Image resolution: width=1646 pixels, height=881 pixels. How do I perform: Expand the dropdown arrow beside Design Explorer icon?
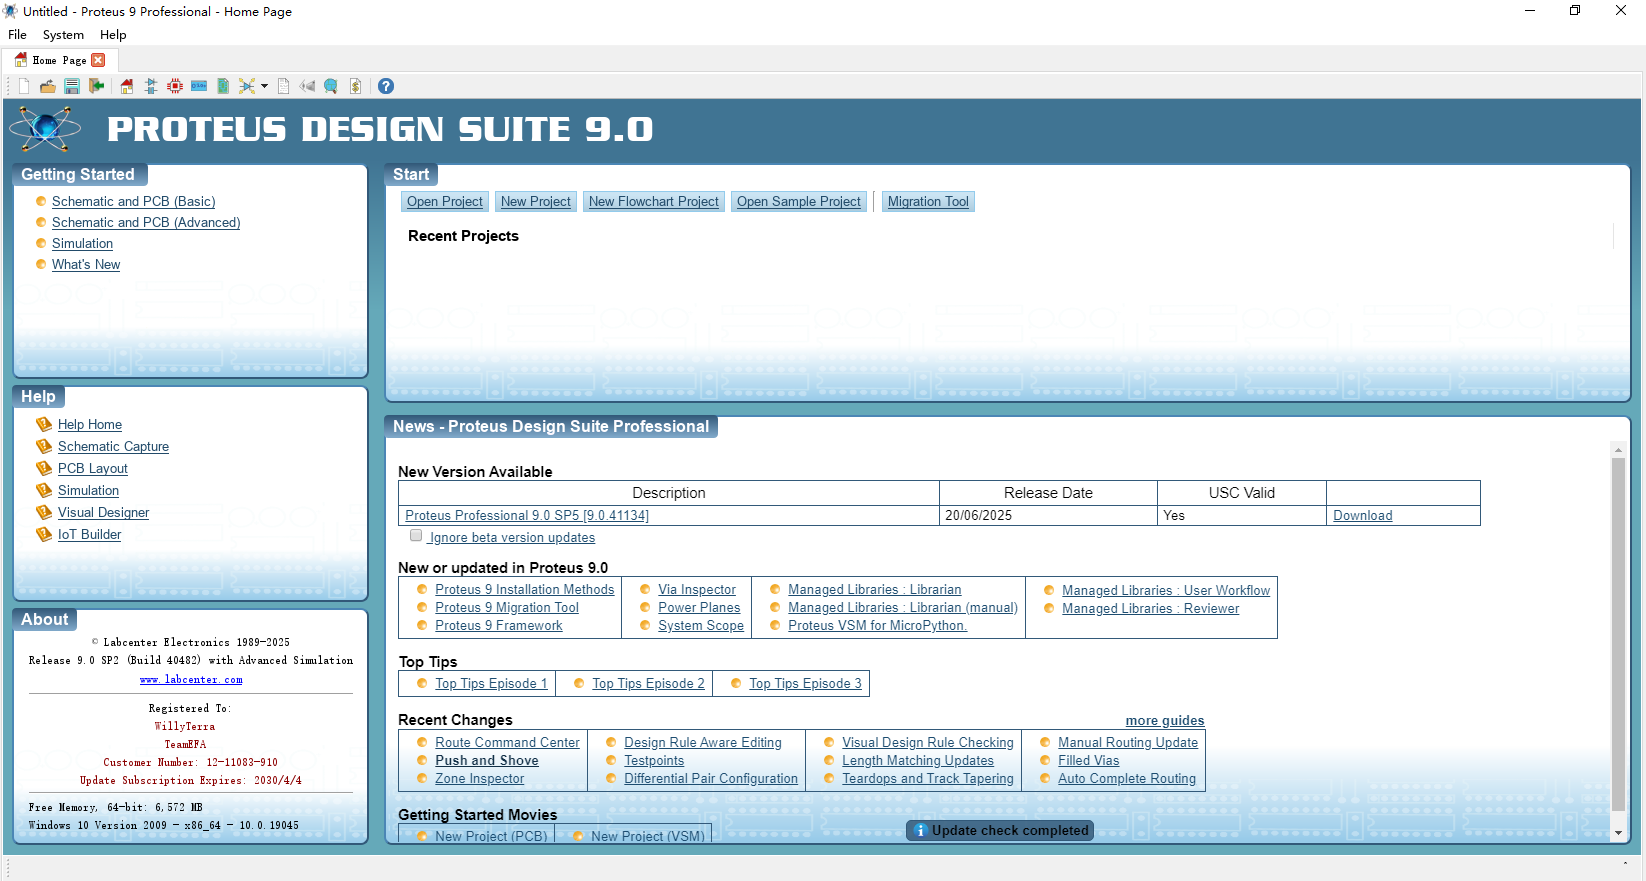264,86
